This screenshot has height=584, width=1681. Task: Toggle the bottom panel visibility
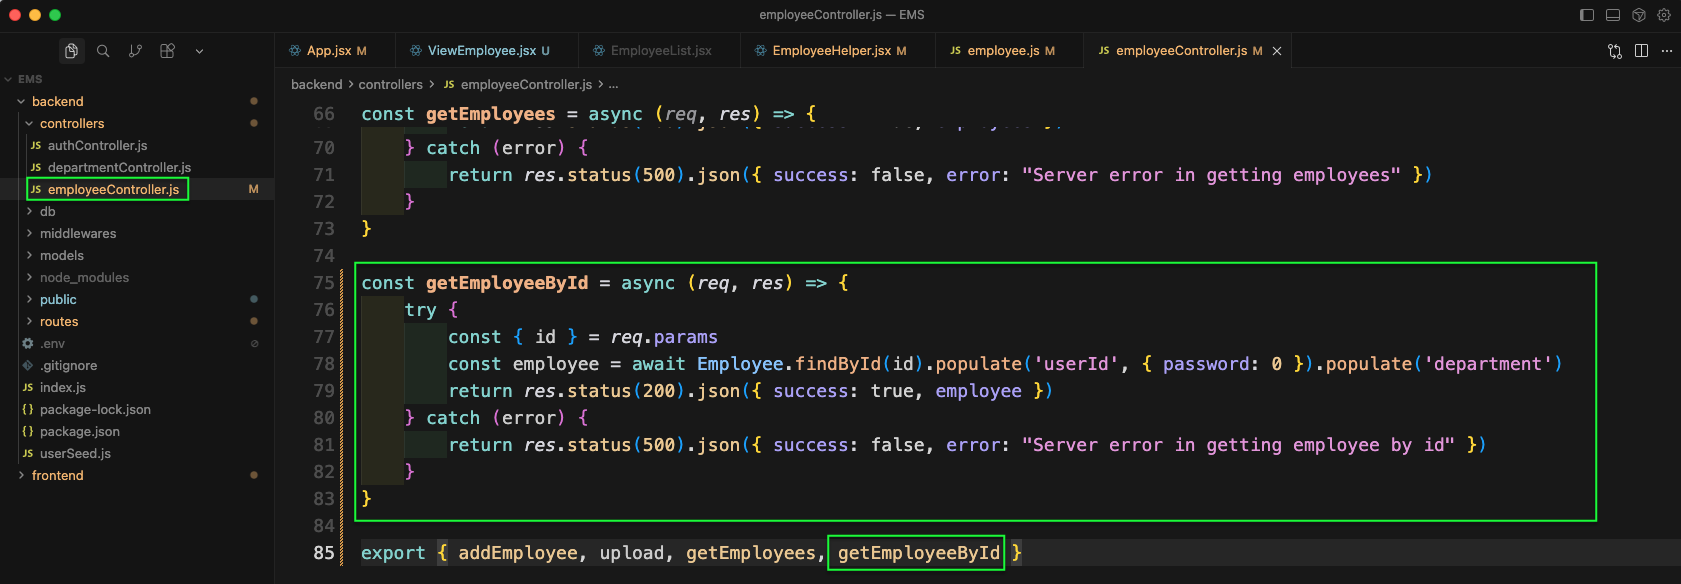tap(1613, 15)
